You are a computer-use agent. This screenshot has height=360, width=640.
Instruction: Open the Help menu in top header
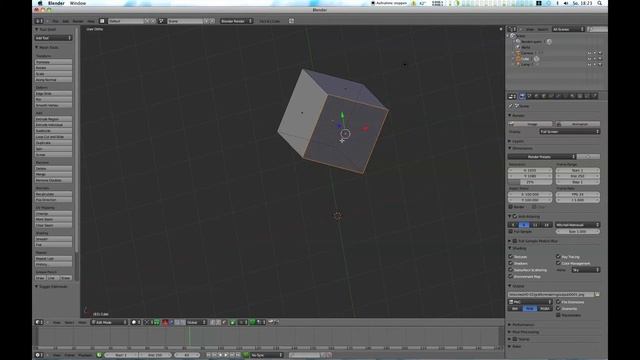91,21
